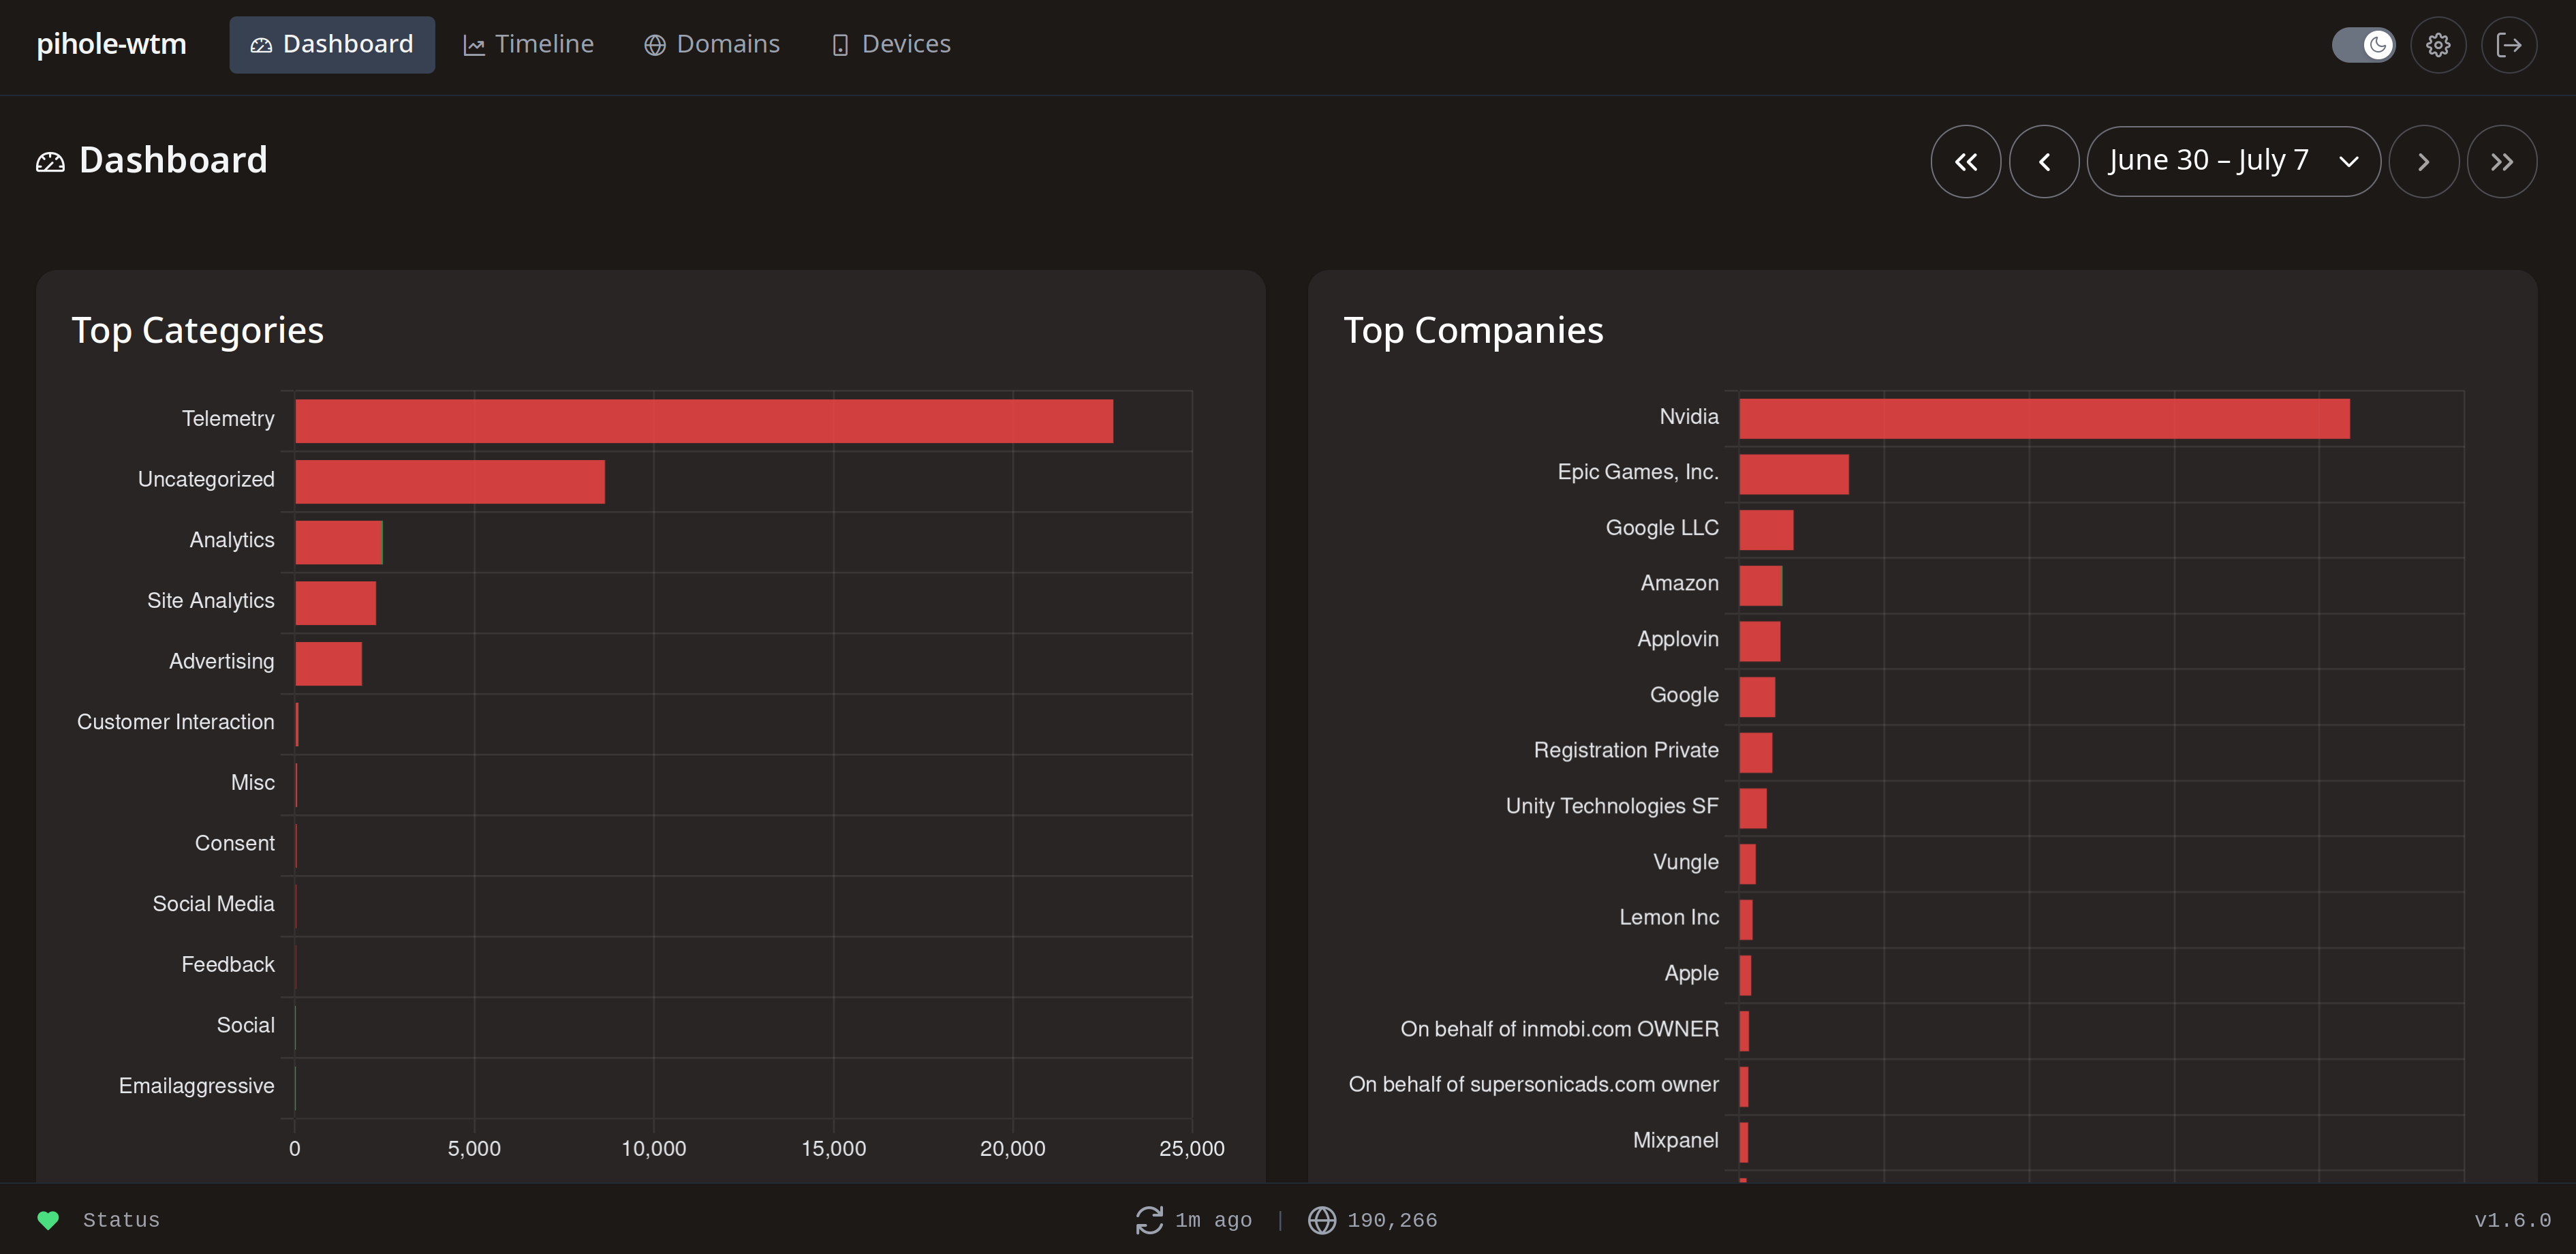Click the 'Consent' category label
The width and height of the screenshot is (2576, 1254).
[x=235, y=843]
